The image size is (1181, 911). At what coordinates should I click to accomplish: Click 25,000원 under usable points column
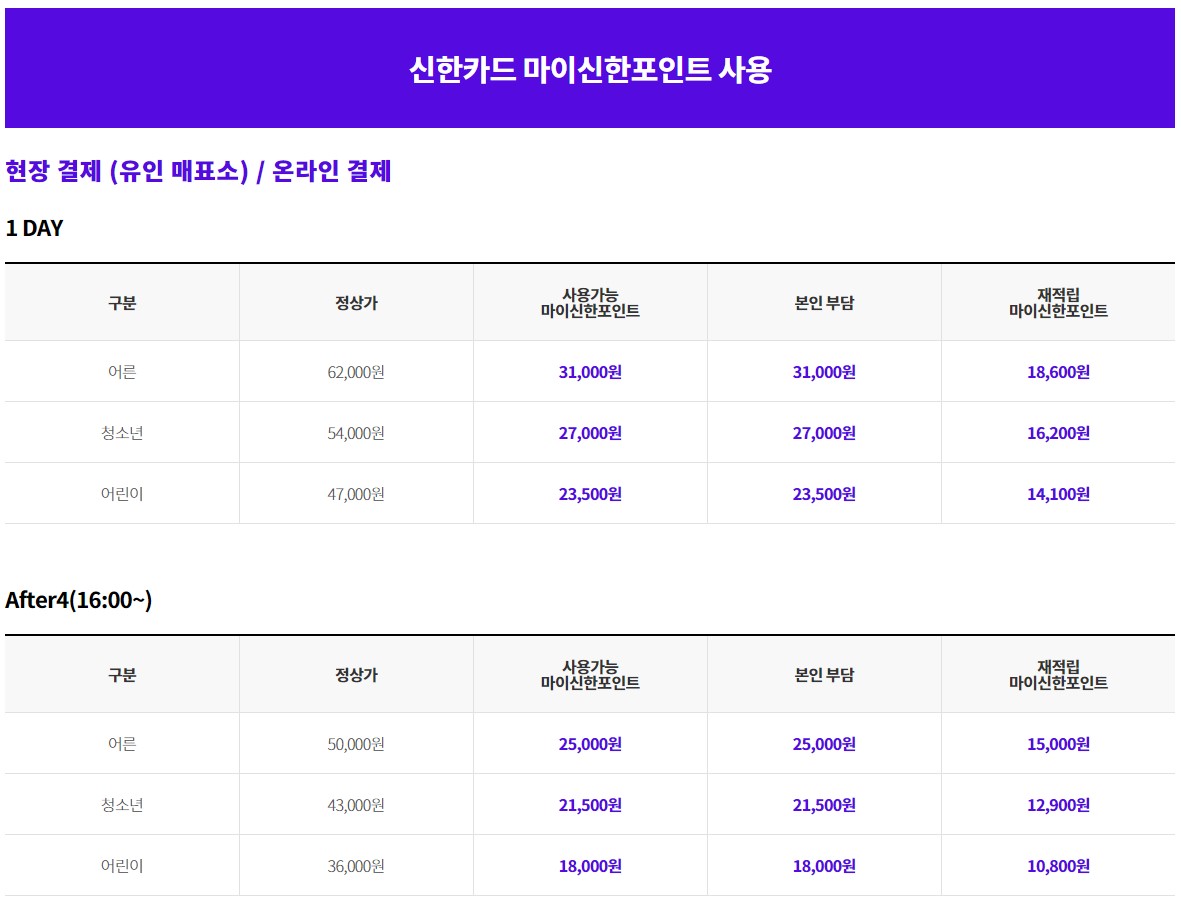(590, 744)
